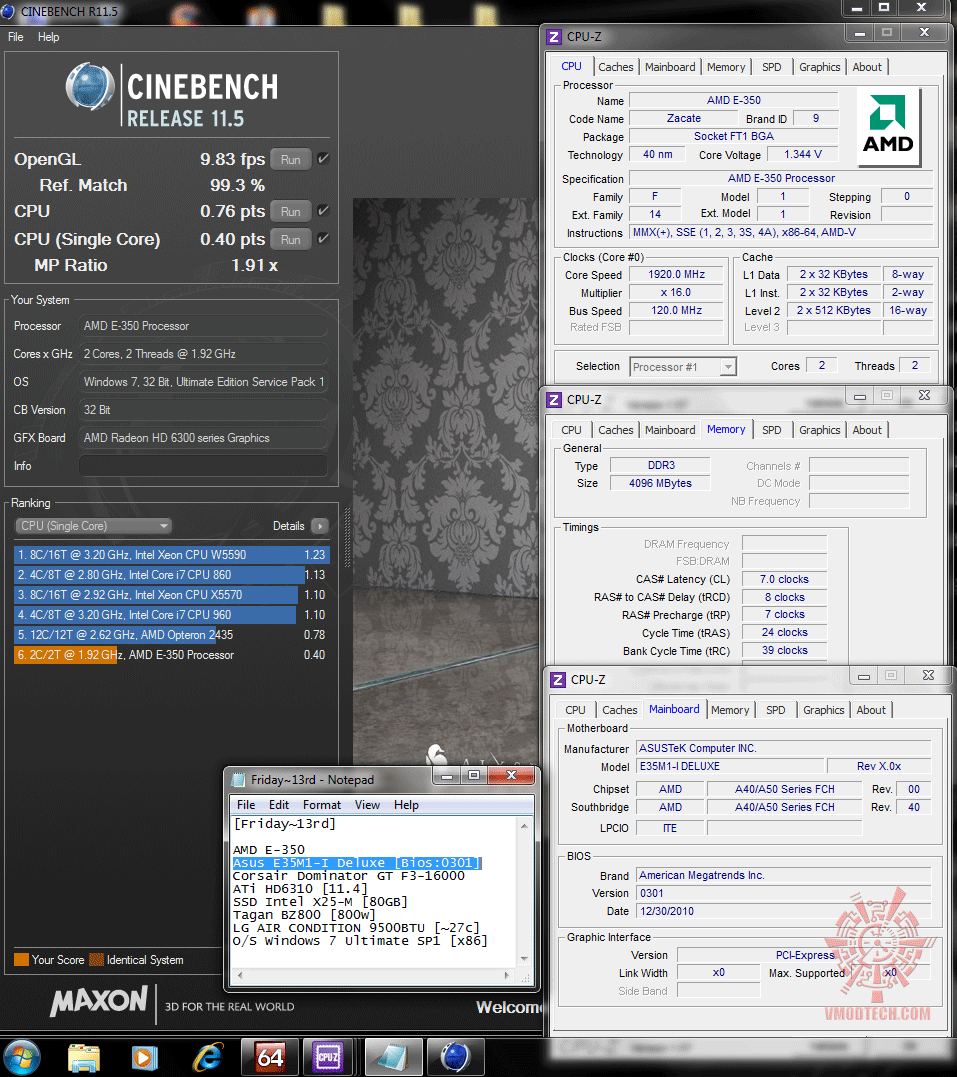
Task: Select Graphics tab in the Mainboard CPU-Z window
Action: [824, 710]
